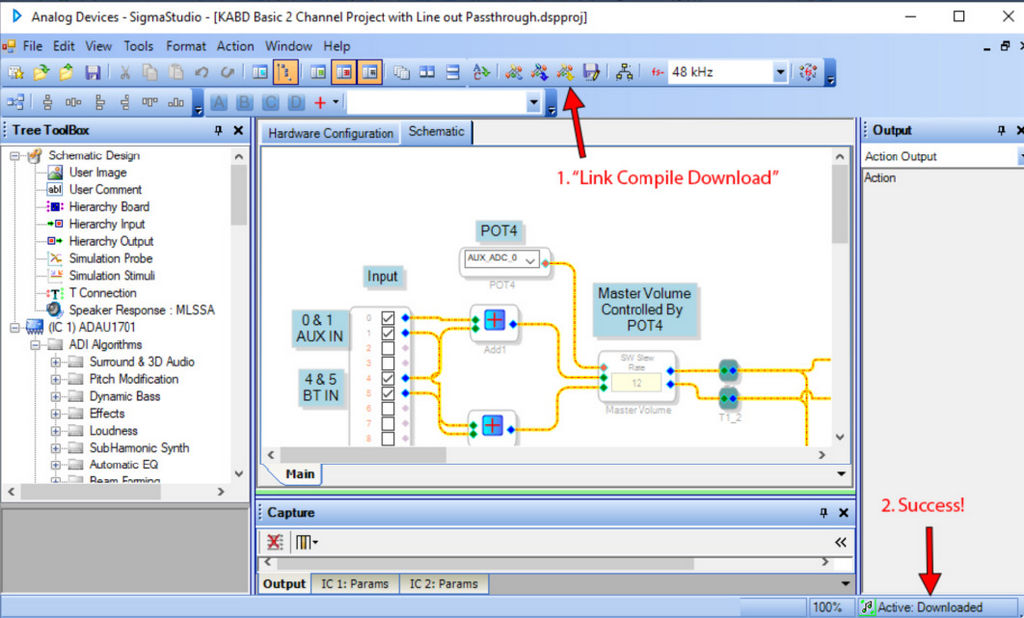Save the project with the floppy disk icon

point(93,72)
